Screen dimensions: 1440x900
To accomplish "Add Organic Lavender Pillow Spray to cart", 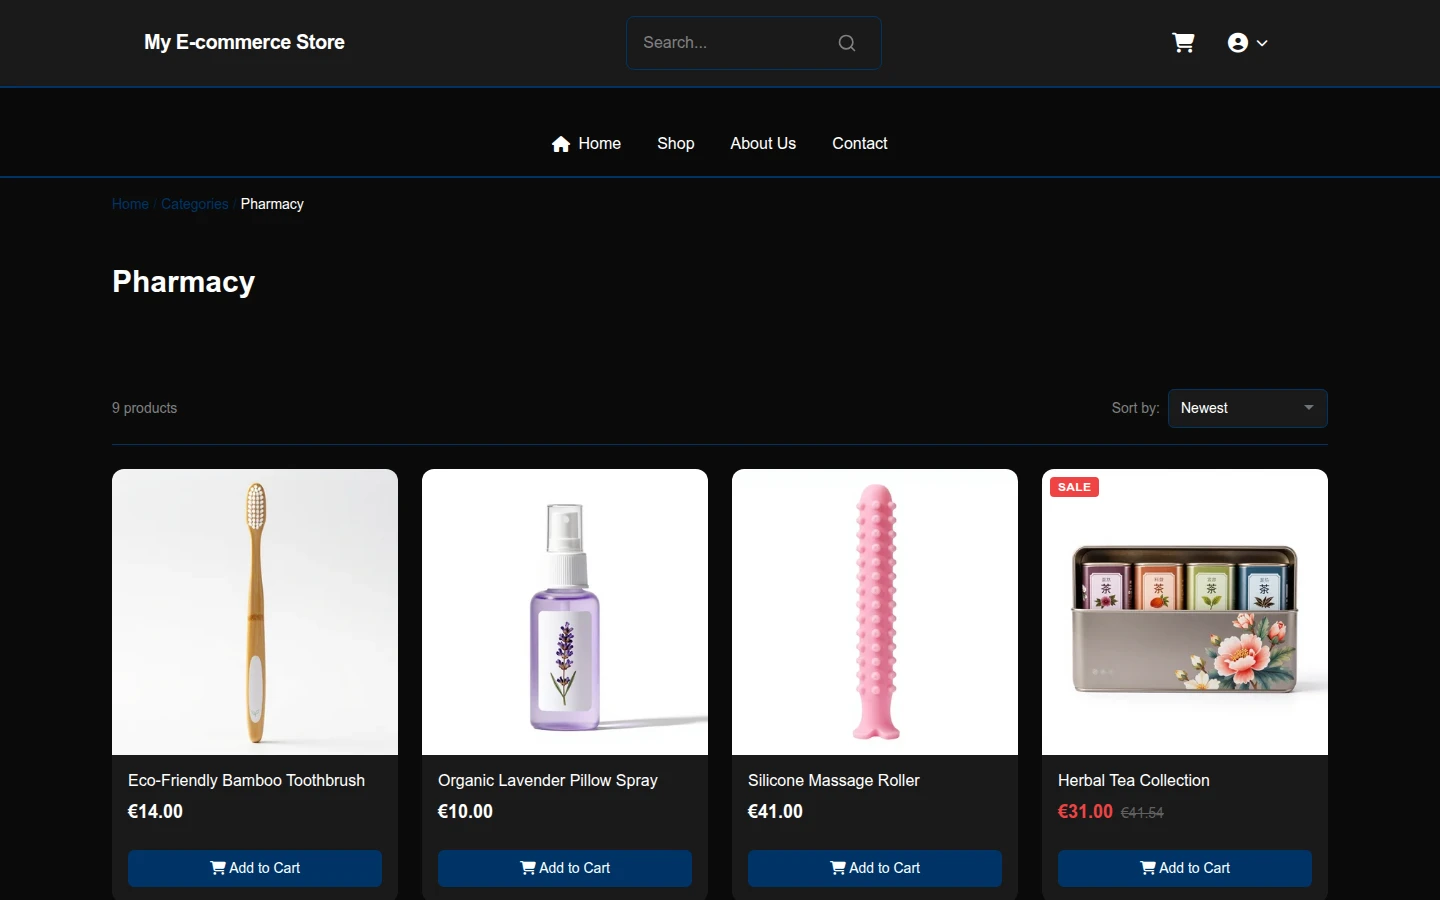I will tap(565, 868).
